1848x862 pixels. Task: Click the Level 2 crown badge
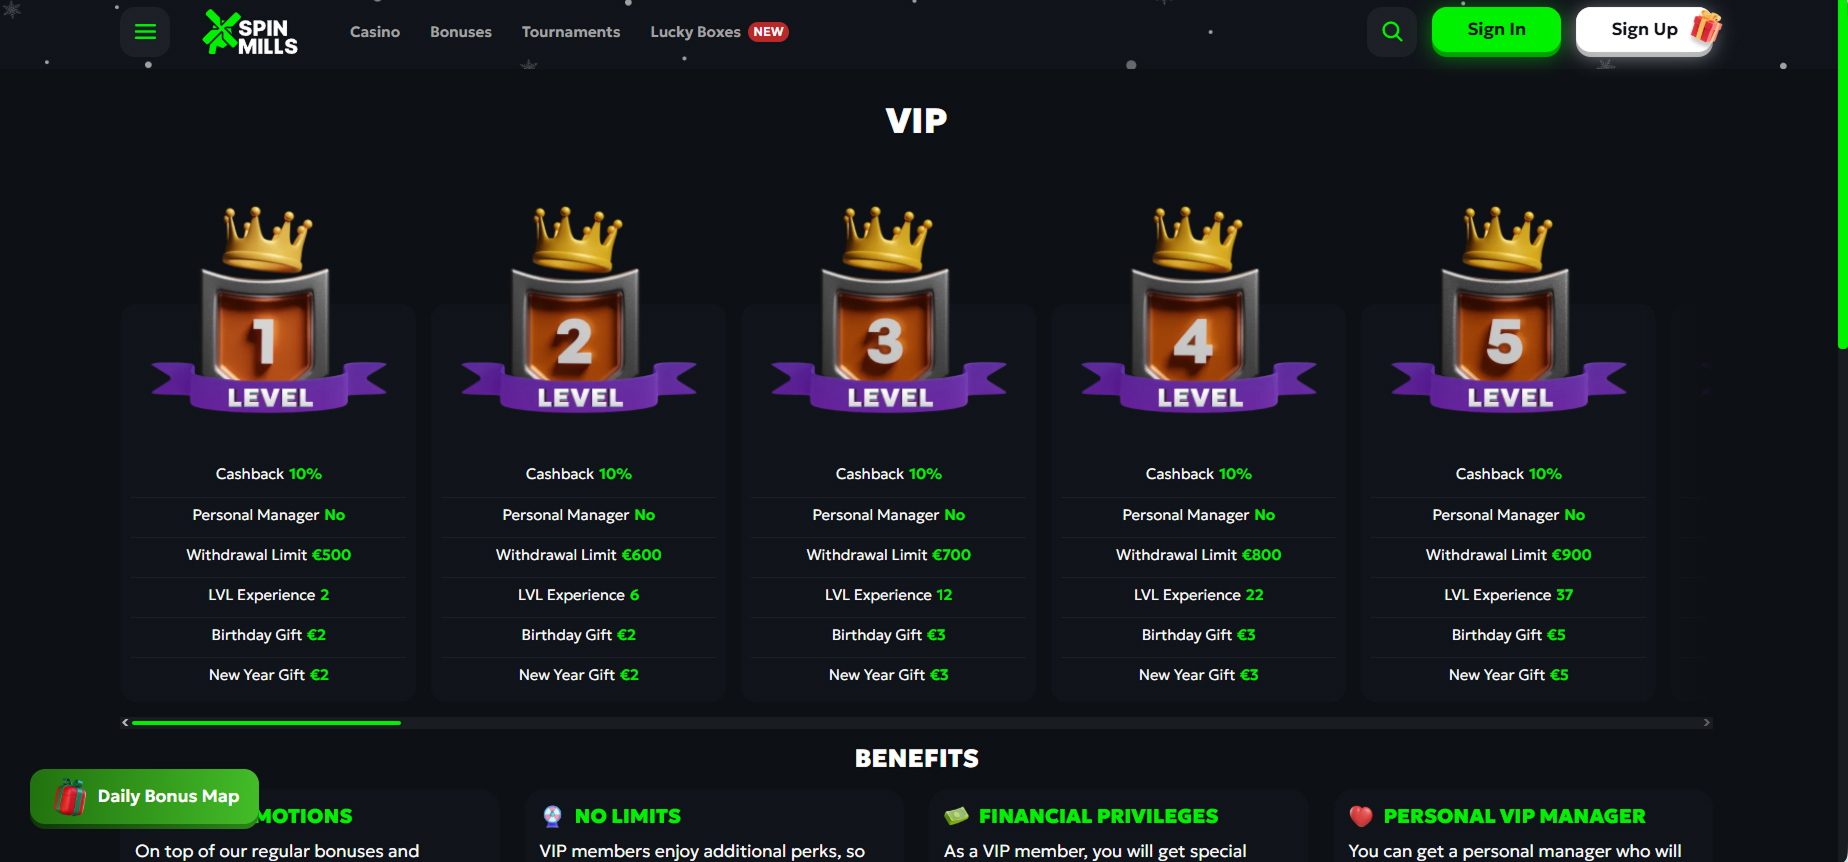(579, 309)
